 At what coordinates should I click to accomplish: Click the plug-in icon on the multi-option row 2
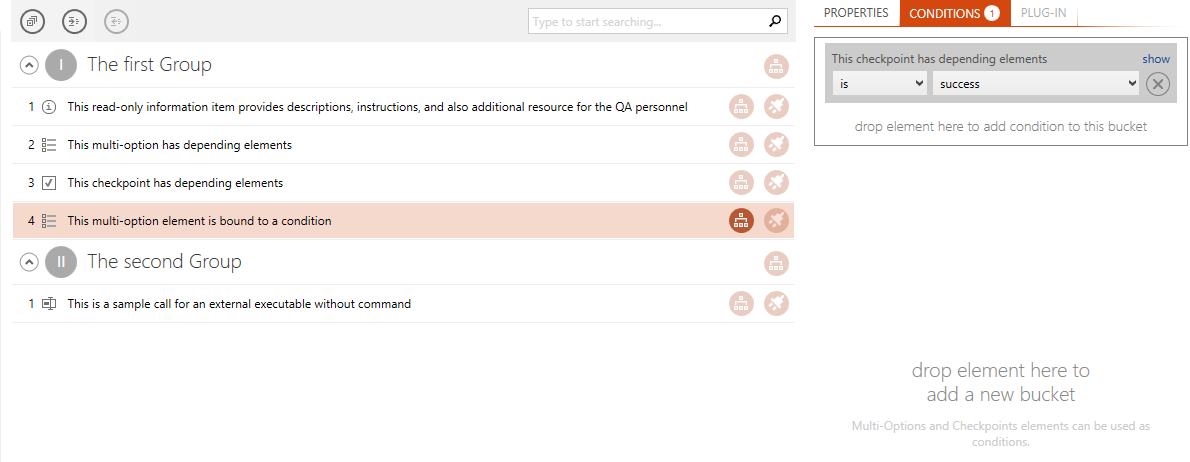tap(776, 145)
